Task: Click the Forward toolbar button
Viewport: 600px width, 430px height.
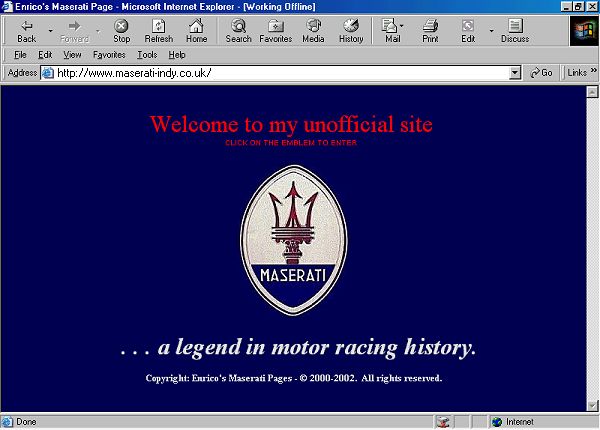Action: (x=74, y=31)
